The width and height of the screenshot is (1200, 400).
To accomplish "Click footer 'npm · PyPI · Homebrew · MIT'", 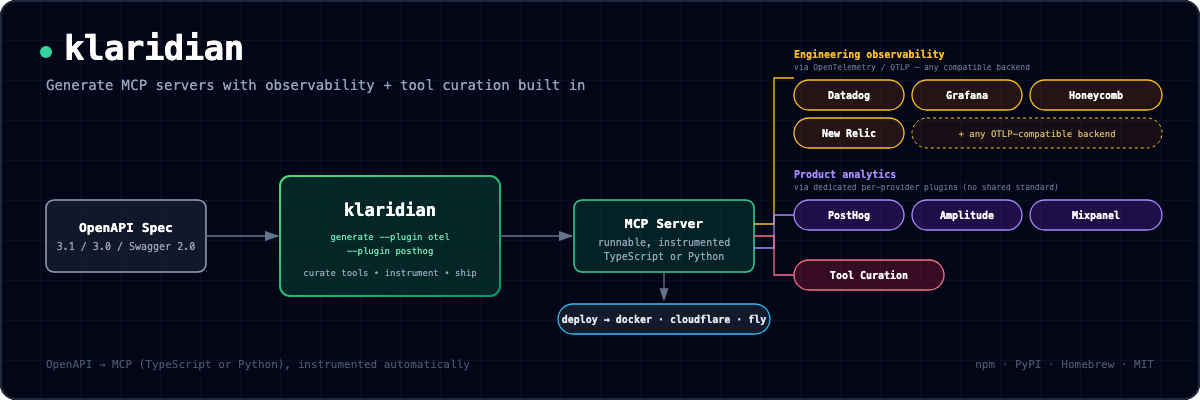I will click(x=1064, y=364).
